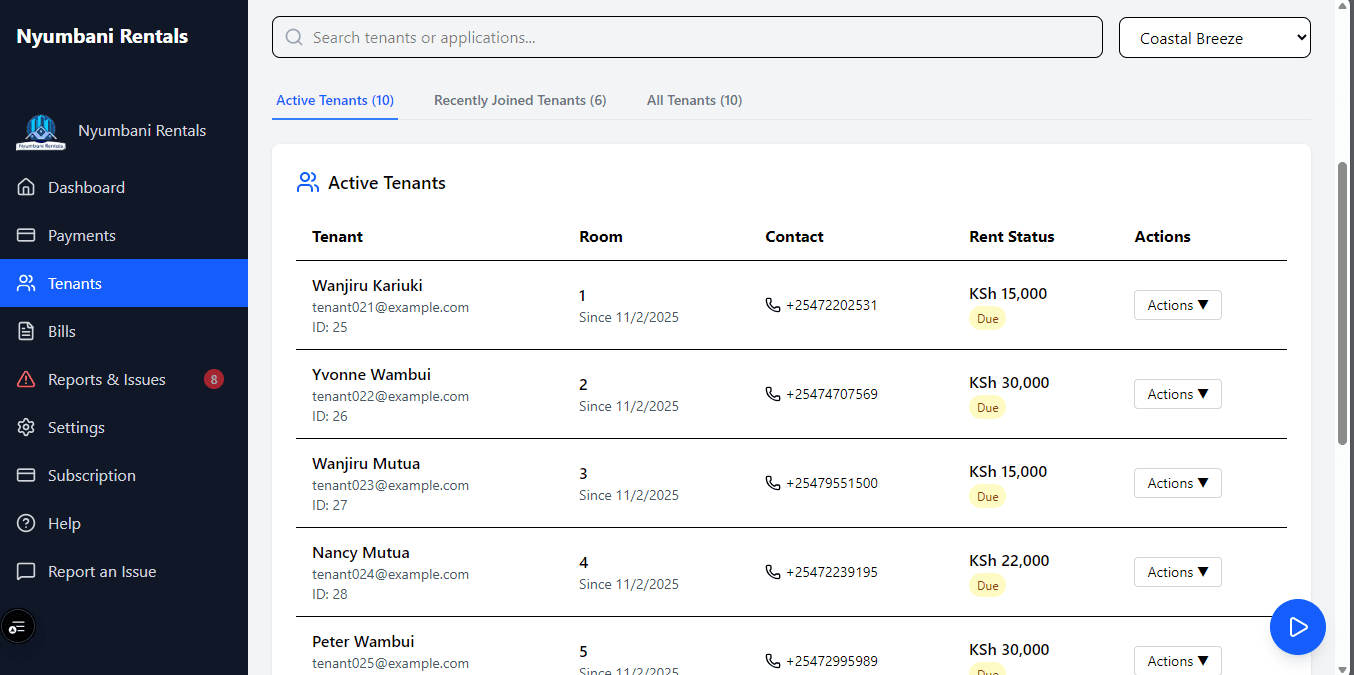The image size is (1354, 675).
Task: Click the Nyumbani Rentals logo icon in sidebar
Action: [x=40, y=130]
